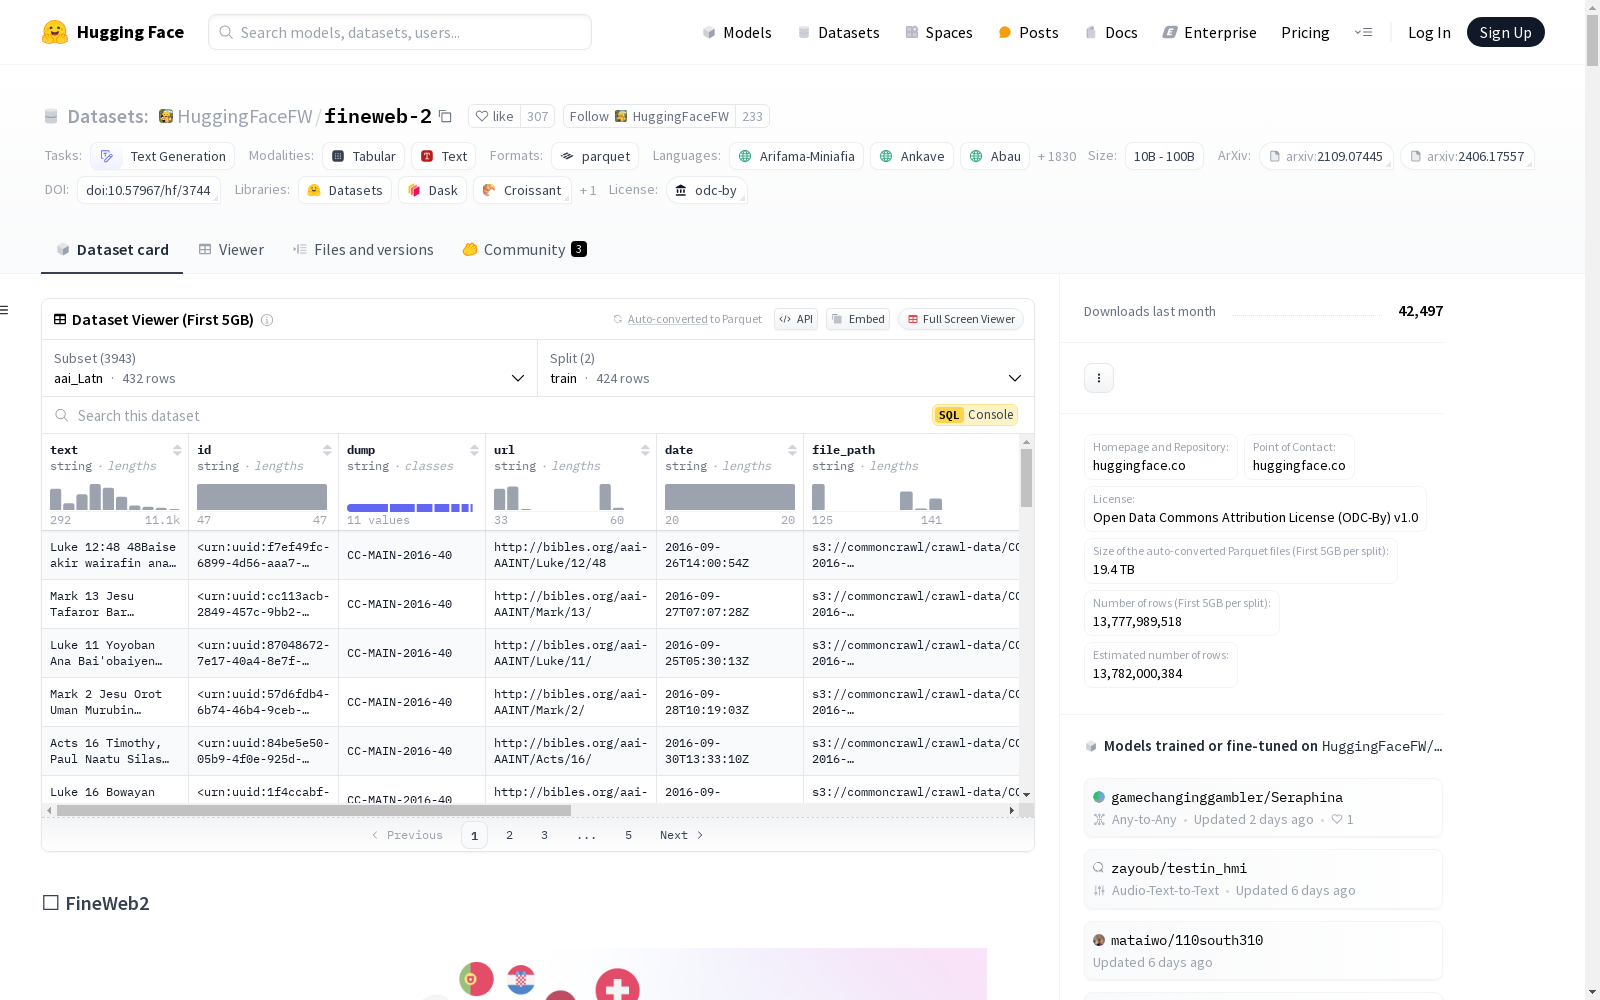Open Models in the top navigation
Viewport: 1600px width, 1000px height.
[x=737, y=32]
